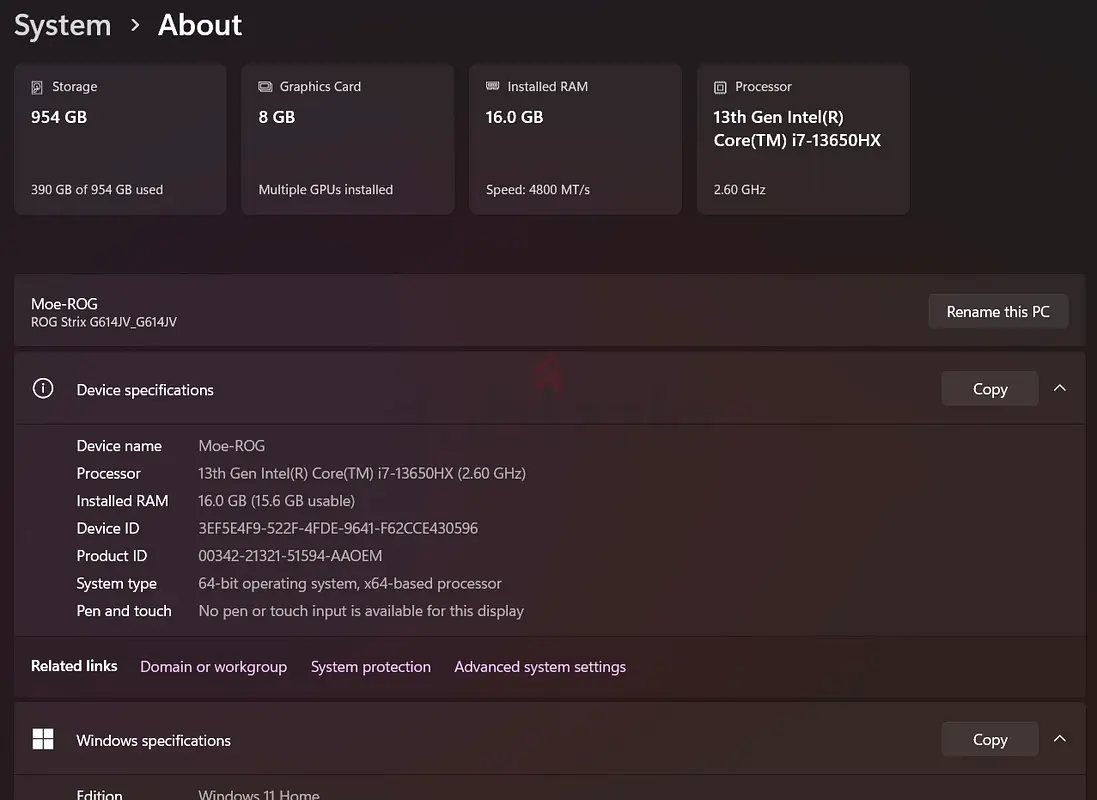Screen dimensions: 1097x800
Task: Copy the Windows specifications
Action: 990,739
